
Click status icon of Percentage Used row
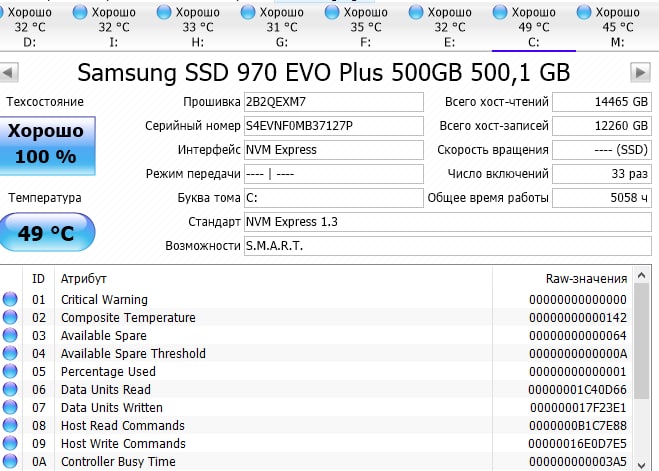10,372
